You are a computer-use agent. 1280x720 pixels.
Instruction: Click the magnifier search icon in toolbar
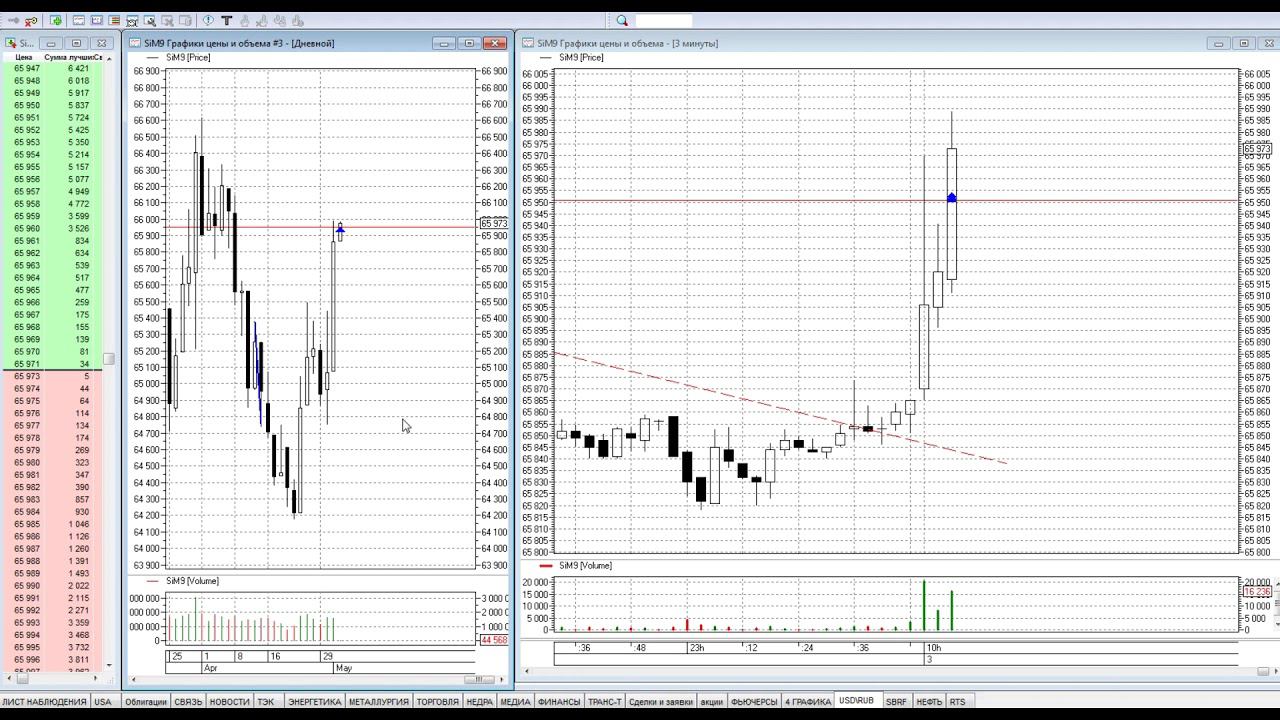[x=622, y=20]
